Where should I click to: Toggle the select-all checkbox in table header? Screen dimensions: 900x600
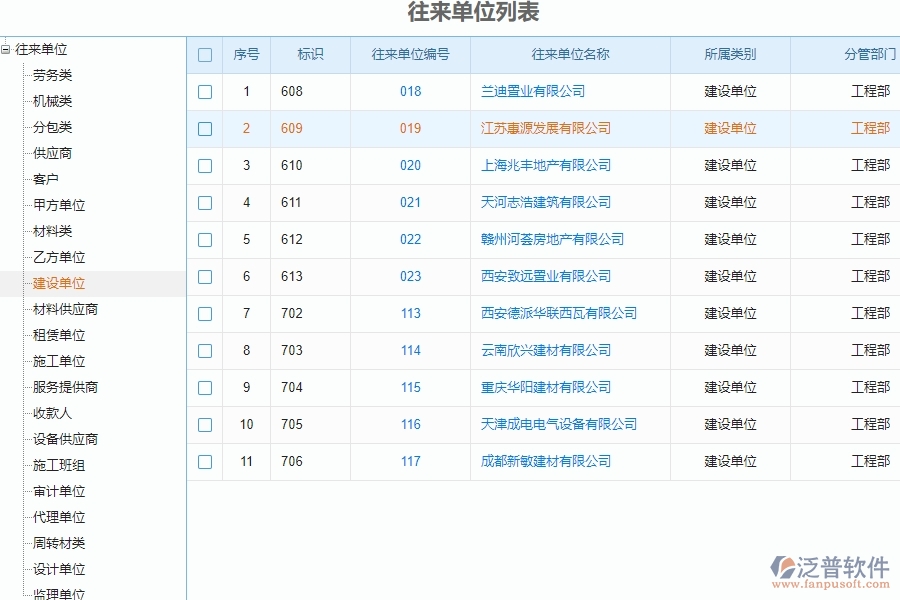pos(205,55)
